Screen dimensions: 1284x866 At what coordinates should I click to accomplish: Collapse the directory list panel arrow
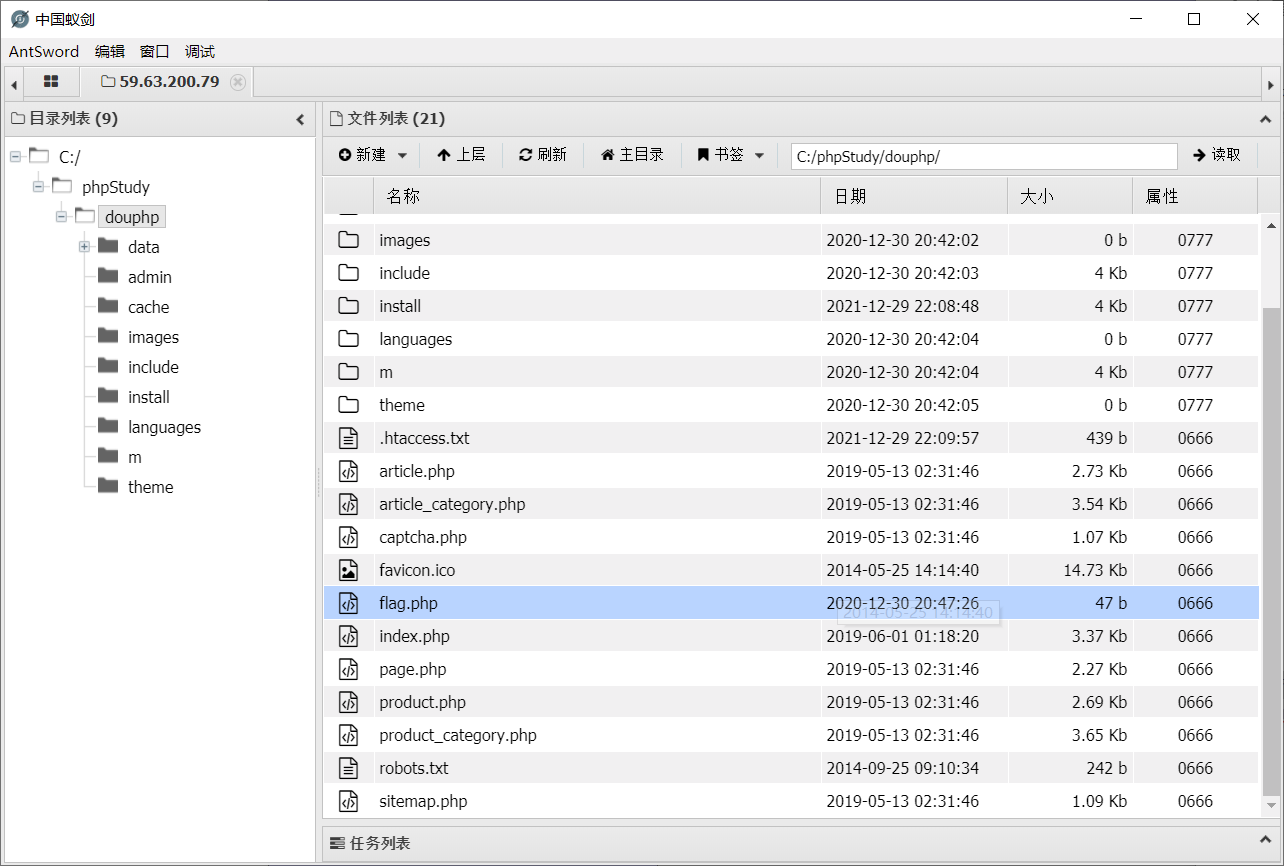click(300, 119)
